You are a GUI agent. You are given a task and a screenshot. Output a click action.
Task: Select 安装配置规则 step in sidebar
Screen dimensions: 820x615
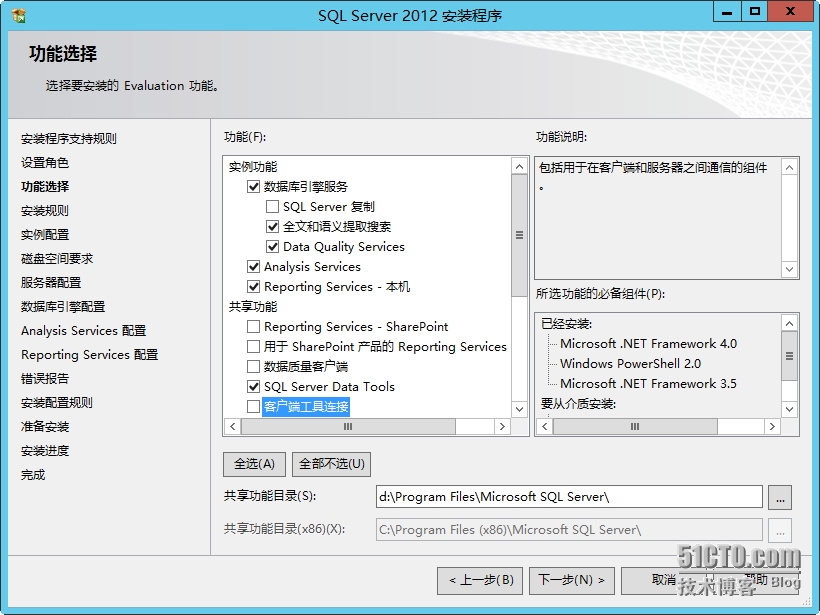[x=56, y=403]
